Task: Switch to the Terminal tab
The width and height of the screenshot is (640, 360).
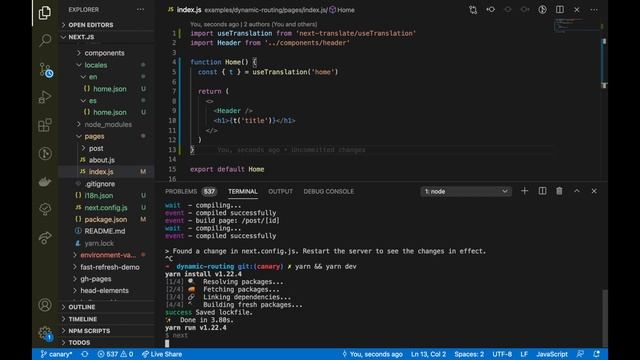Action: coord(243,191)
